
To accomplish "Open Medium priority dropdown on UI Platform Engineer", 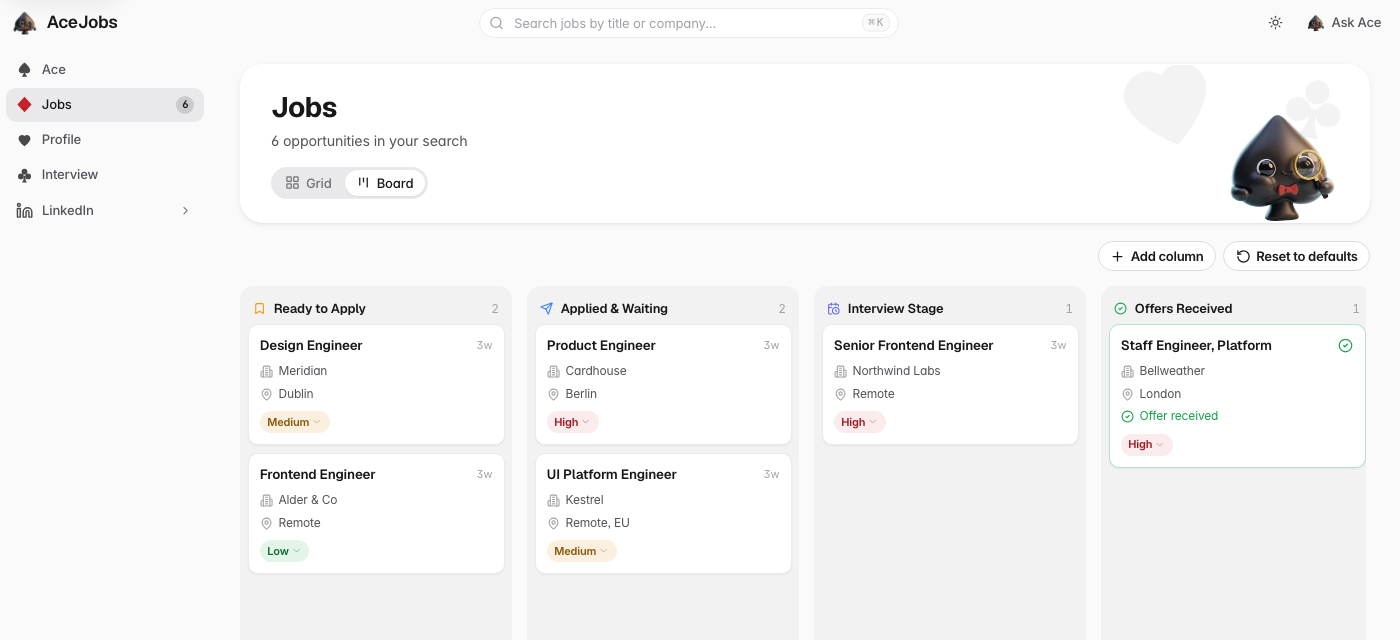I will [x=582, y=551].
